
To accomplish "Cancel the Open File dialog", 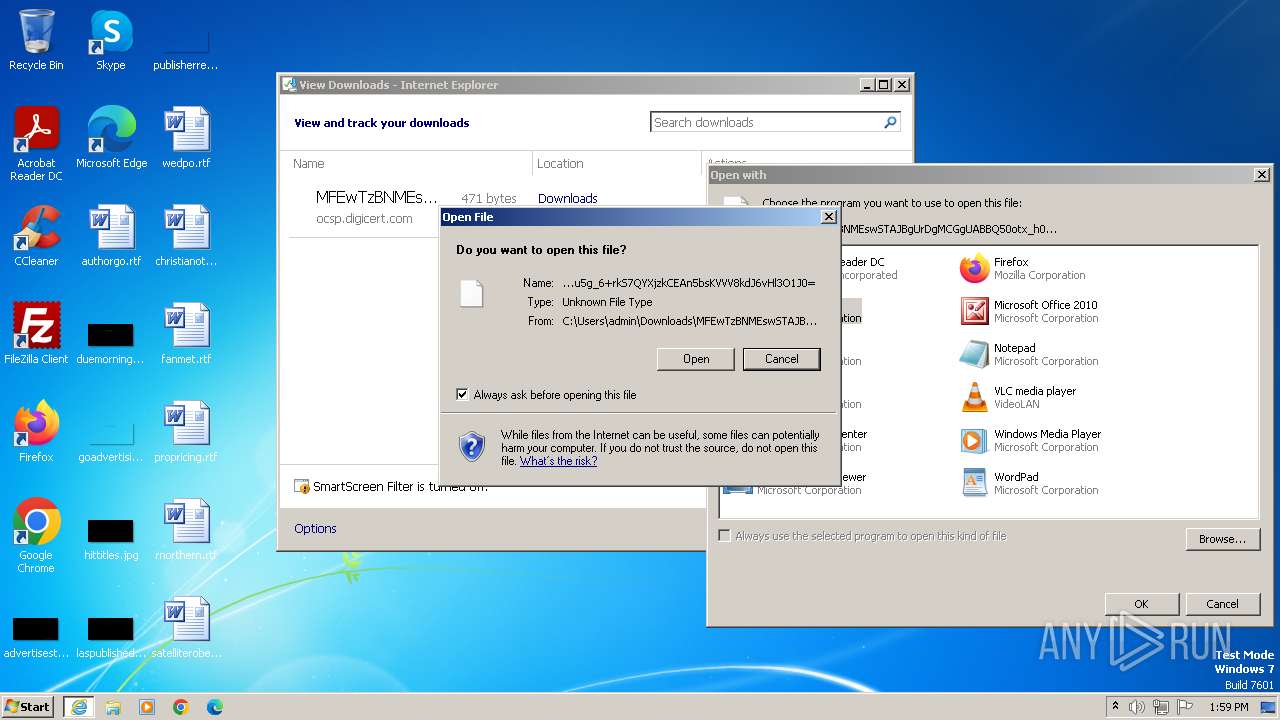I will pos(782,359).
